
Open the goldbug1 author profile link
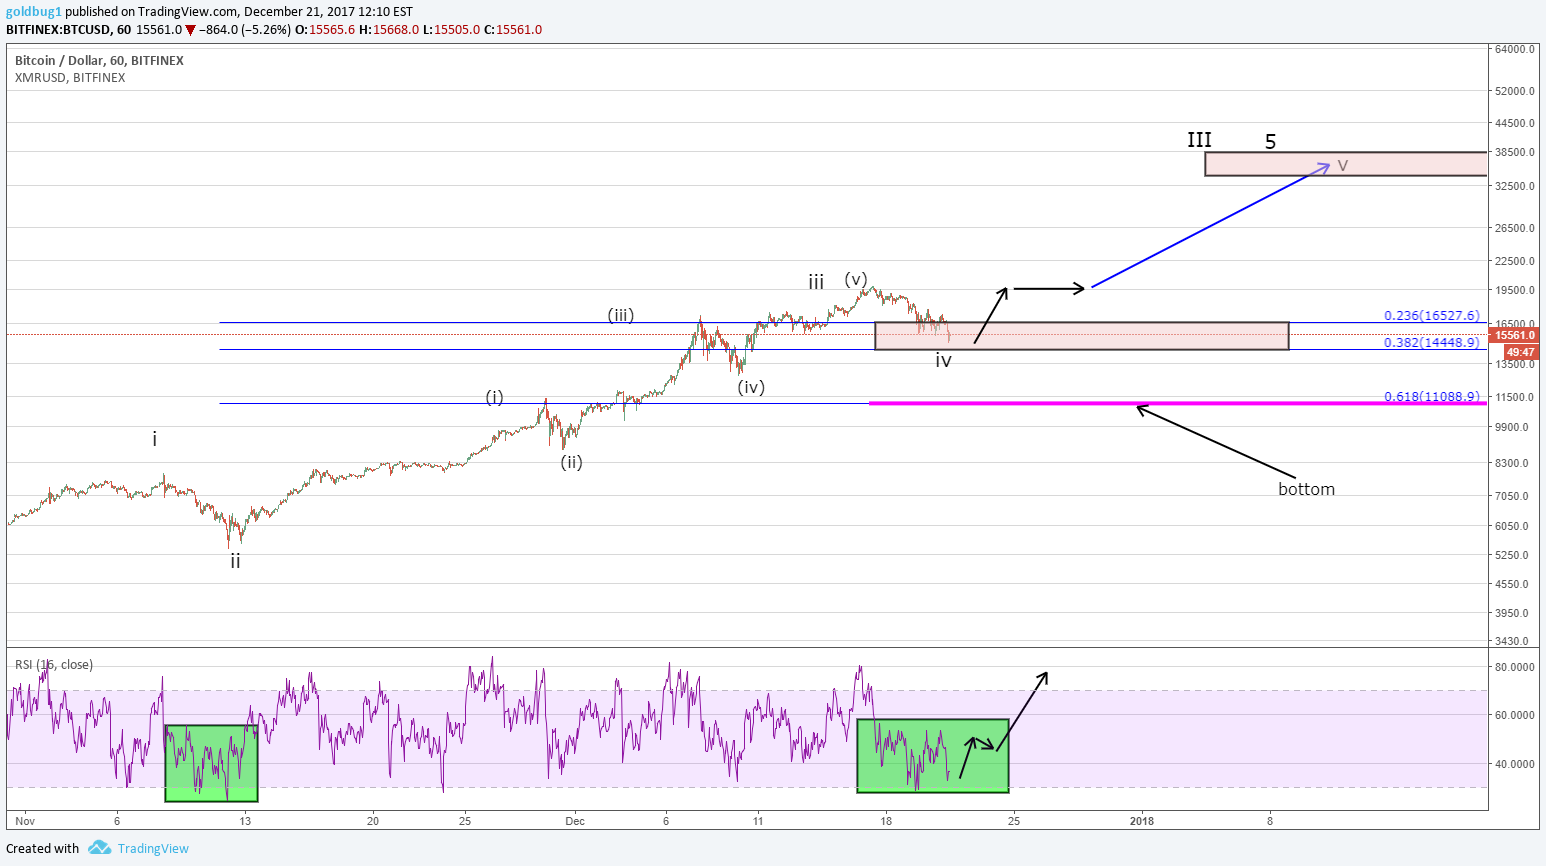[x=34, y=12]
